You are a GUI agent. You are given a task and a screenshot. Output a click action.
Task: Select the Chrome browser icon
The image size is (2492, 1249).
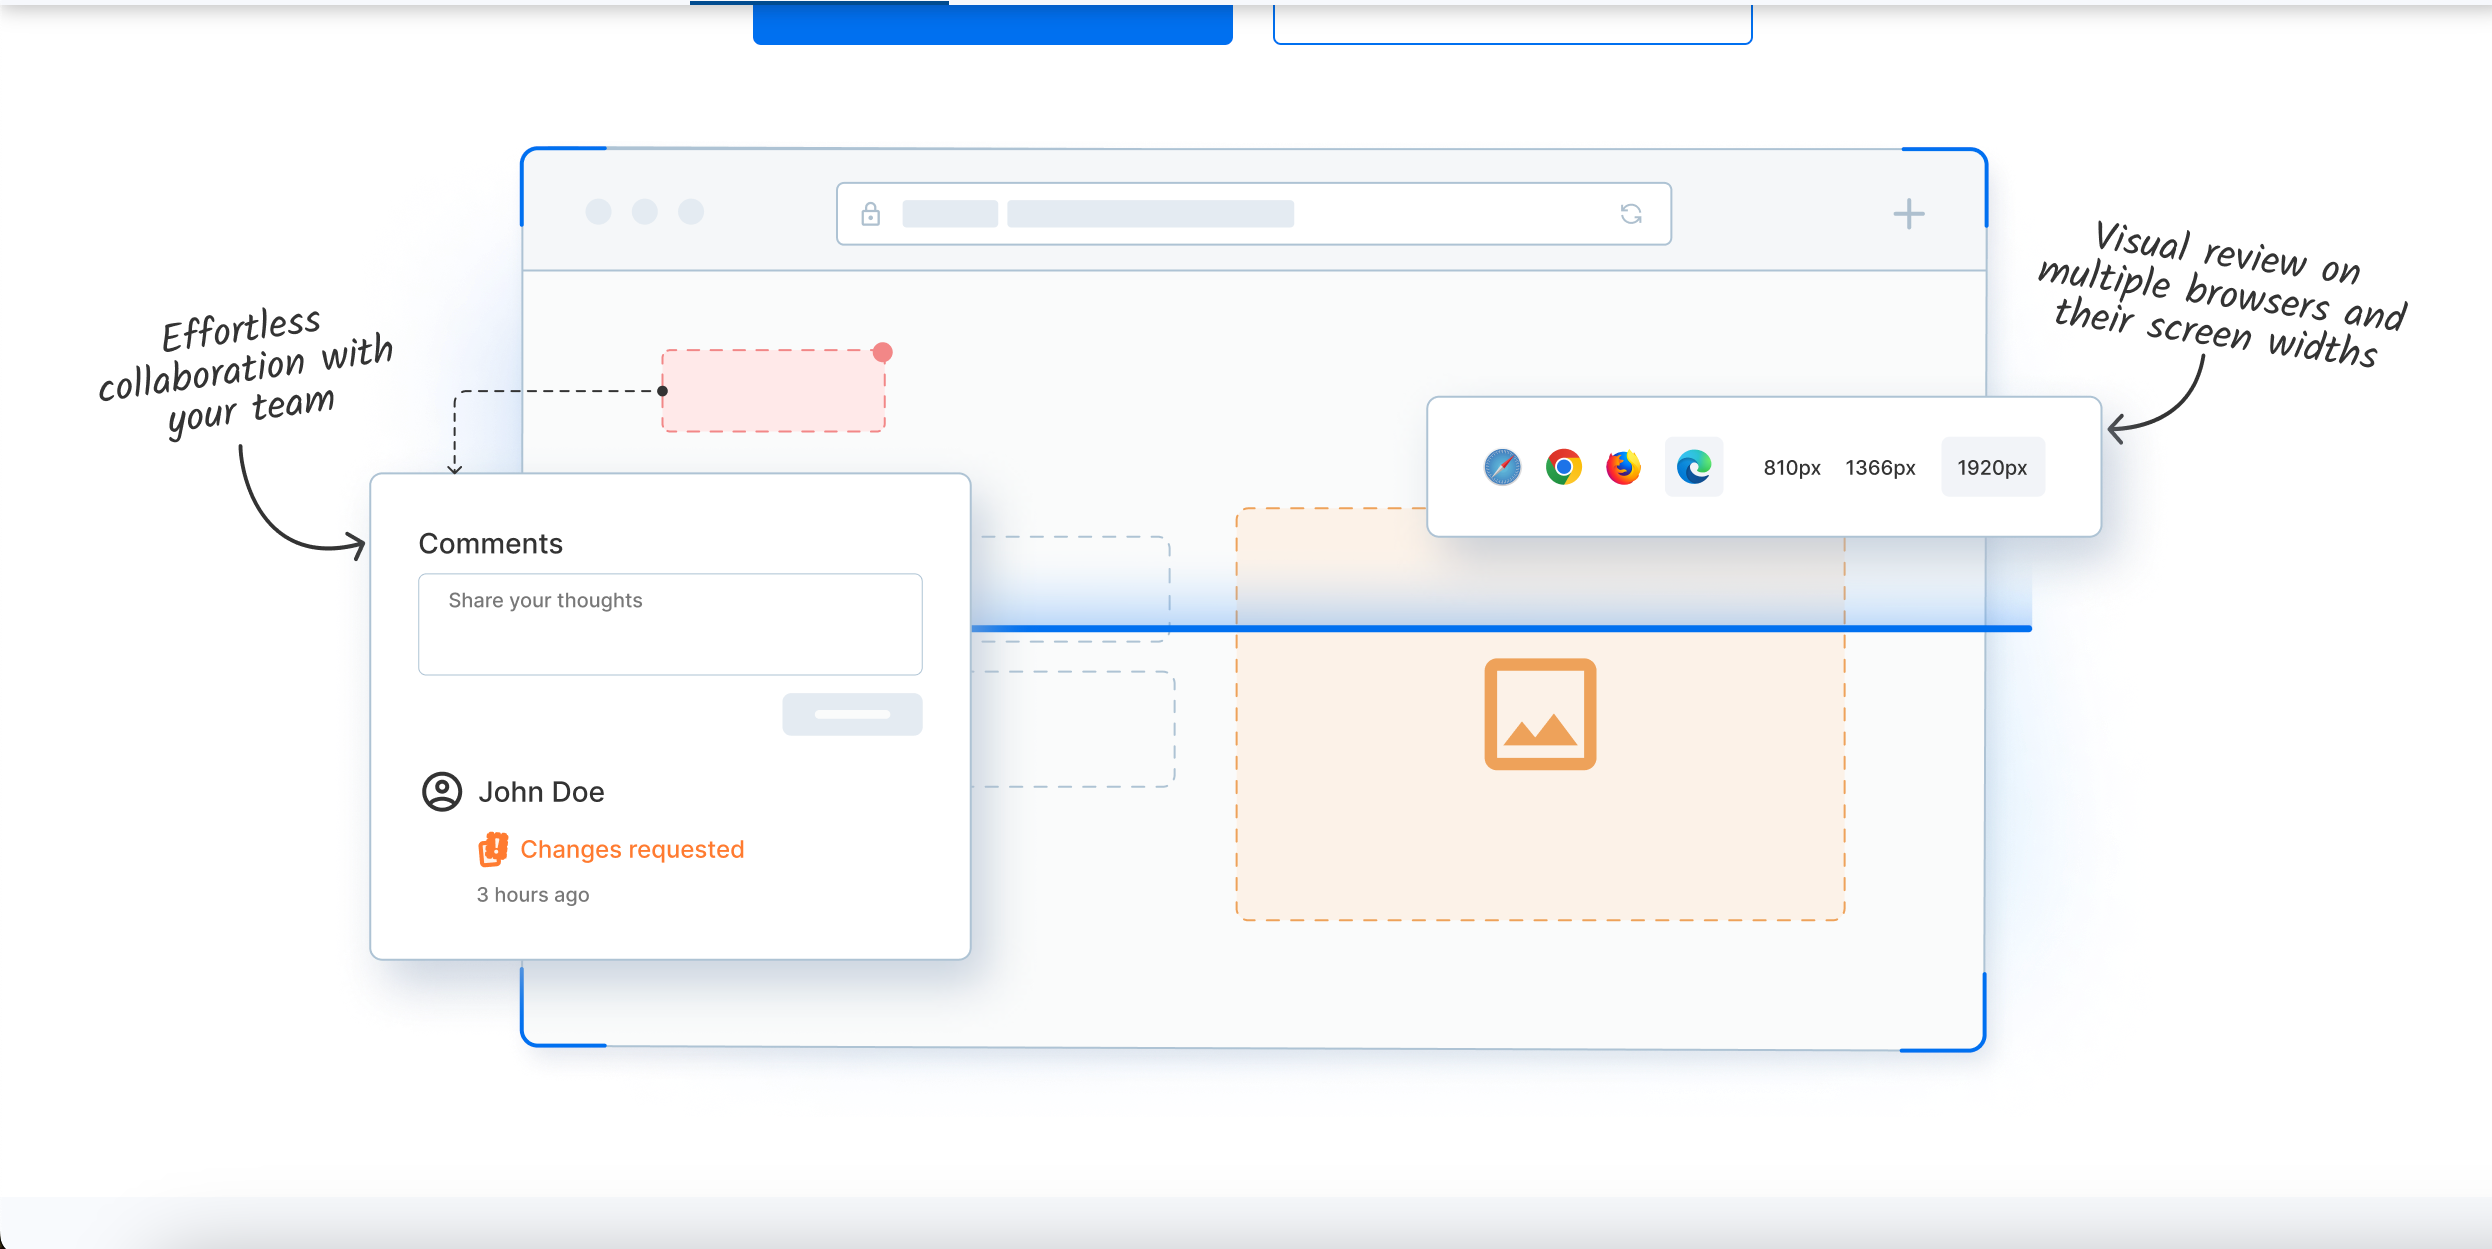point(1563,467)
